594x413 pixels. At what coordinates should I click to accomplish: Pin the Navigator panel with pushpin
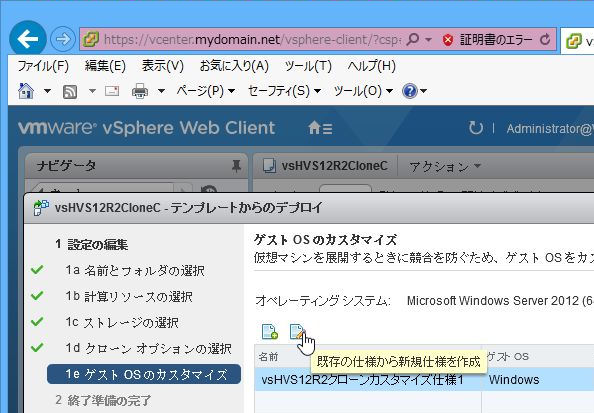tap(236, 166)
